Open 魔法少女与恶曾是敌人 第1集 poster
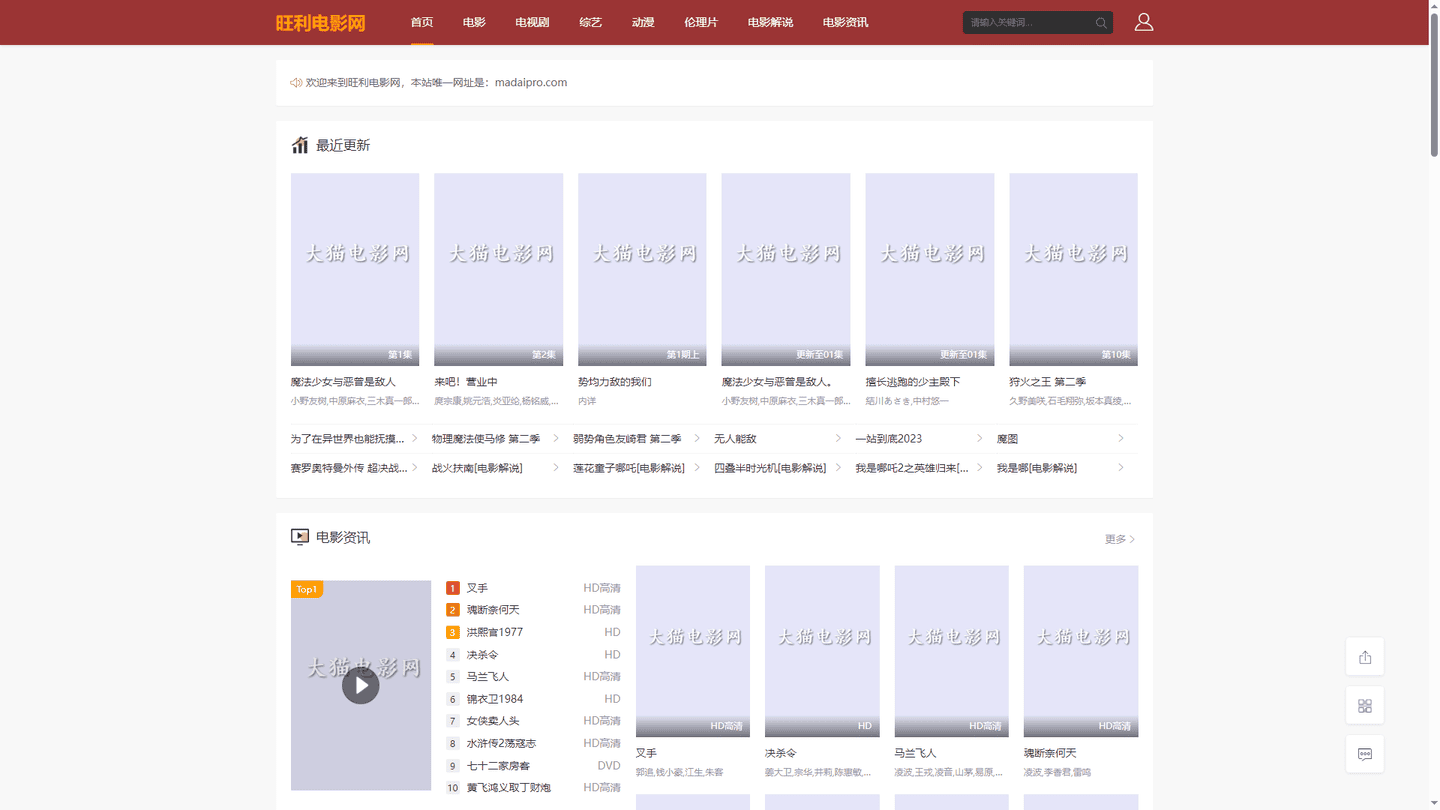This screenshot has width=1440, height=810. coord(355,270)
